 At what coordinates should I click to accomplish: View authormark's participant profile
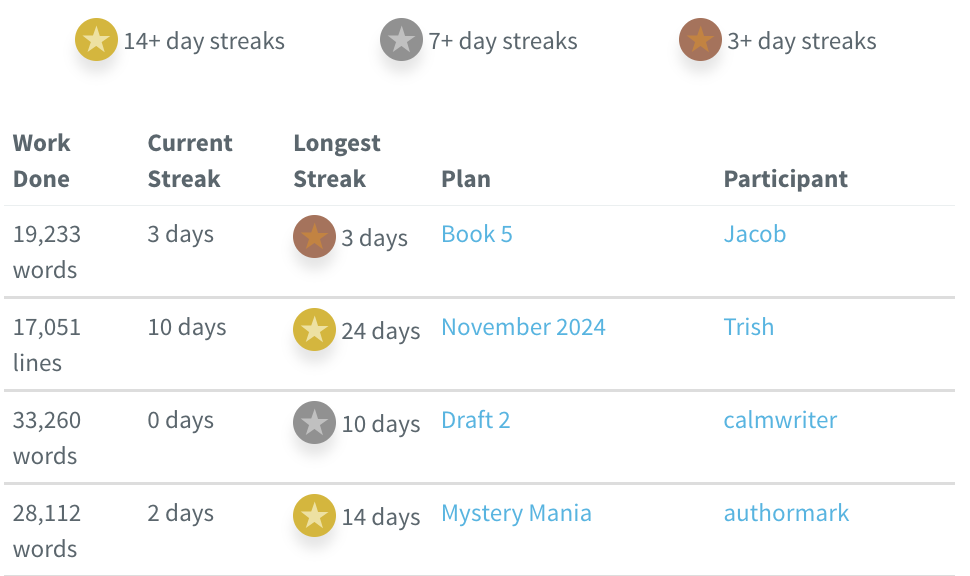[x=786, y=513]
